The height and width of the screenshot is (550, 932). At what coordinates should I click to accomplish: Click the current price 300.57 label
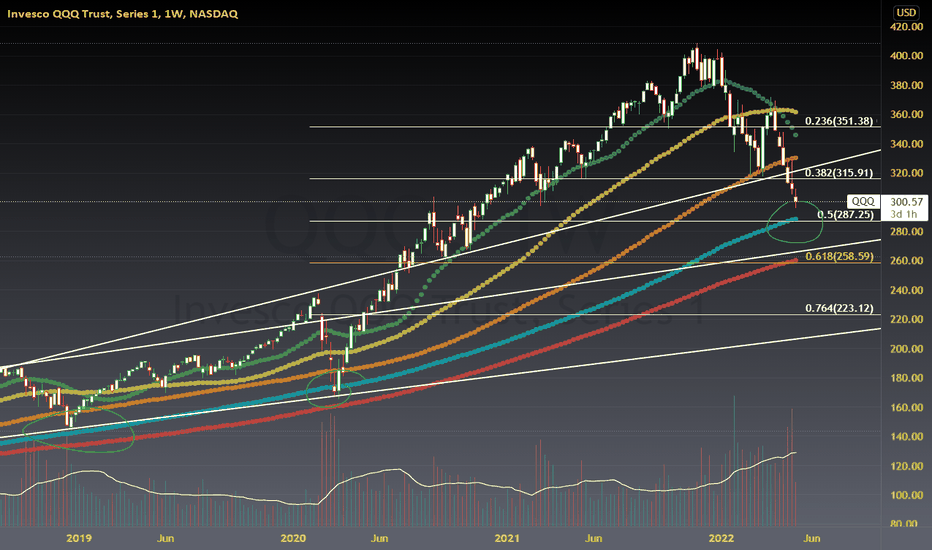906,202
